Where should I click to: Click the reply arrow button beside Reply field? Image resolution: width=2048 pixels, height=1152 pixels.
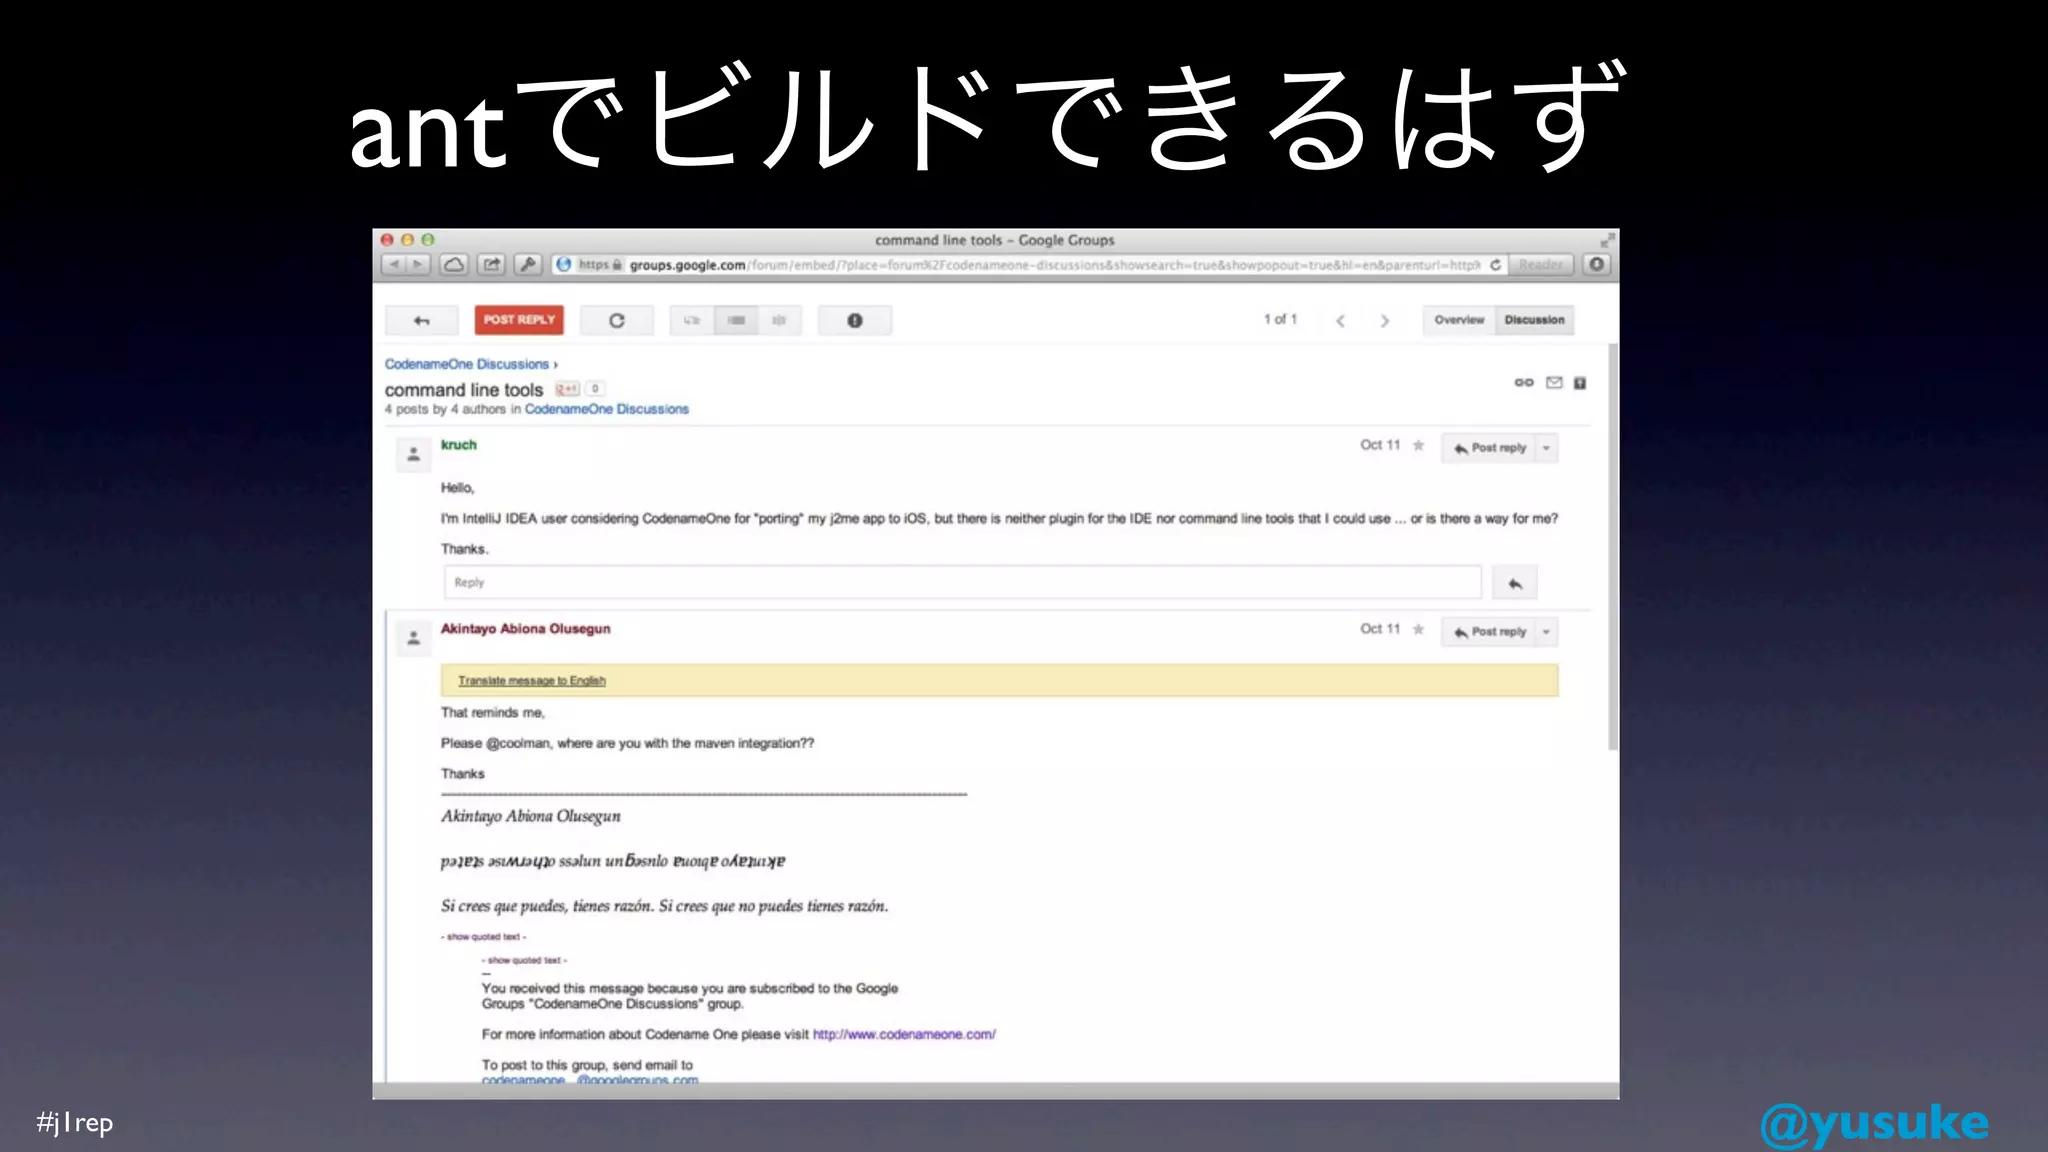[1515, 583]
